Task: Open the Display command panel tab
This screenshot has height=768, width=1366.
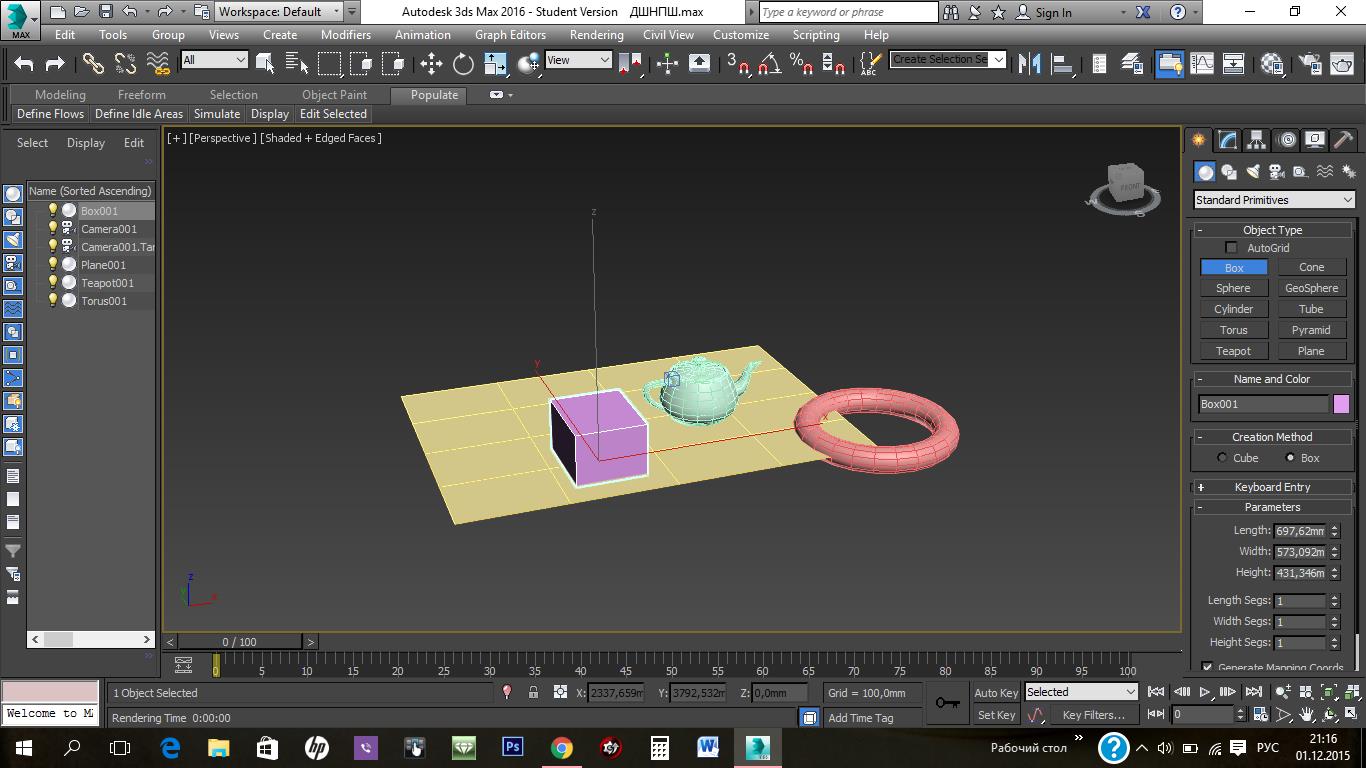Action: 1315,140
